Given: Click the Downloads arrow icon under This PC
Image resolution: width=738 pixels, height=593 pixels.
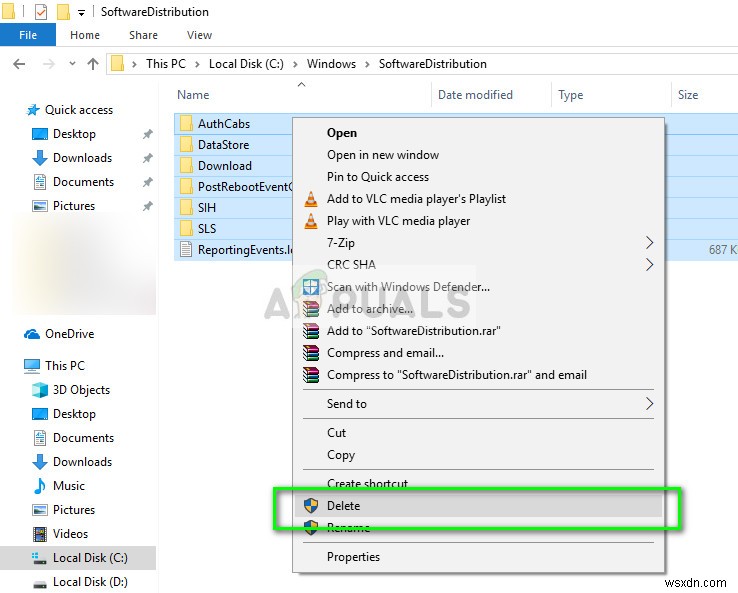Looking at the screenshot, I should tap(40, 462).
